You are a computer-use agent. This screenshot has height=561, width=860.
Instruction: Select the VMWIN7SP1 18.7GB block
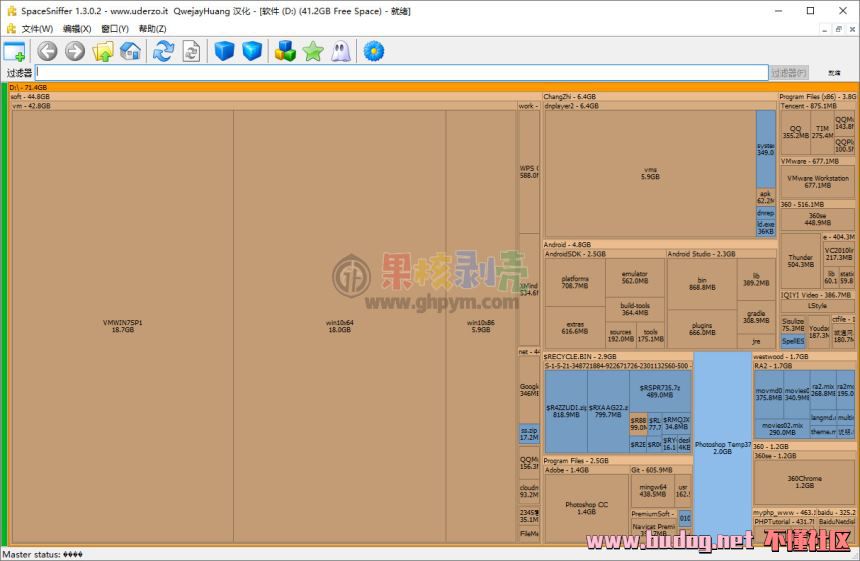122,326
